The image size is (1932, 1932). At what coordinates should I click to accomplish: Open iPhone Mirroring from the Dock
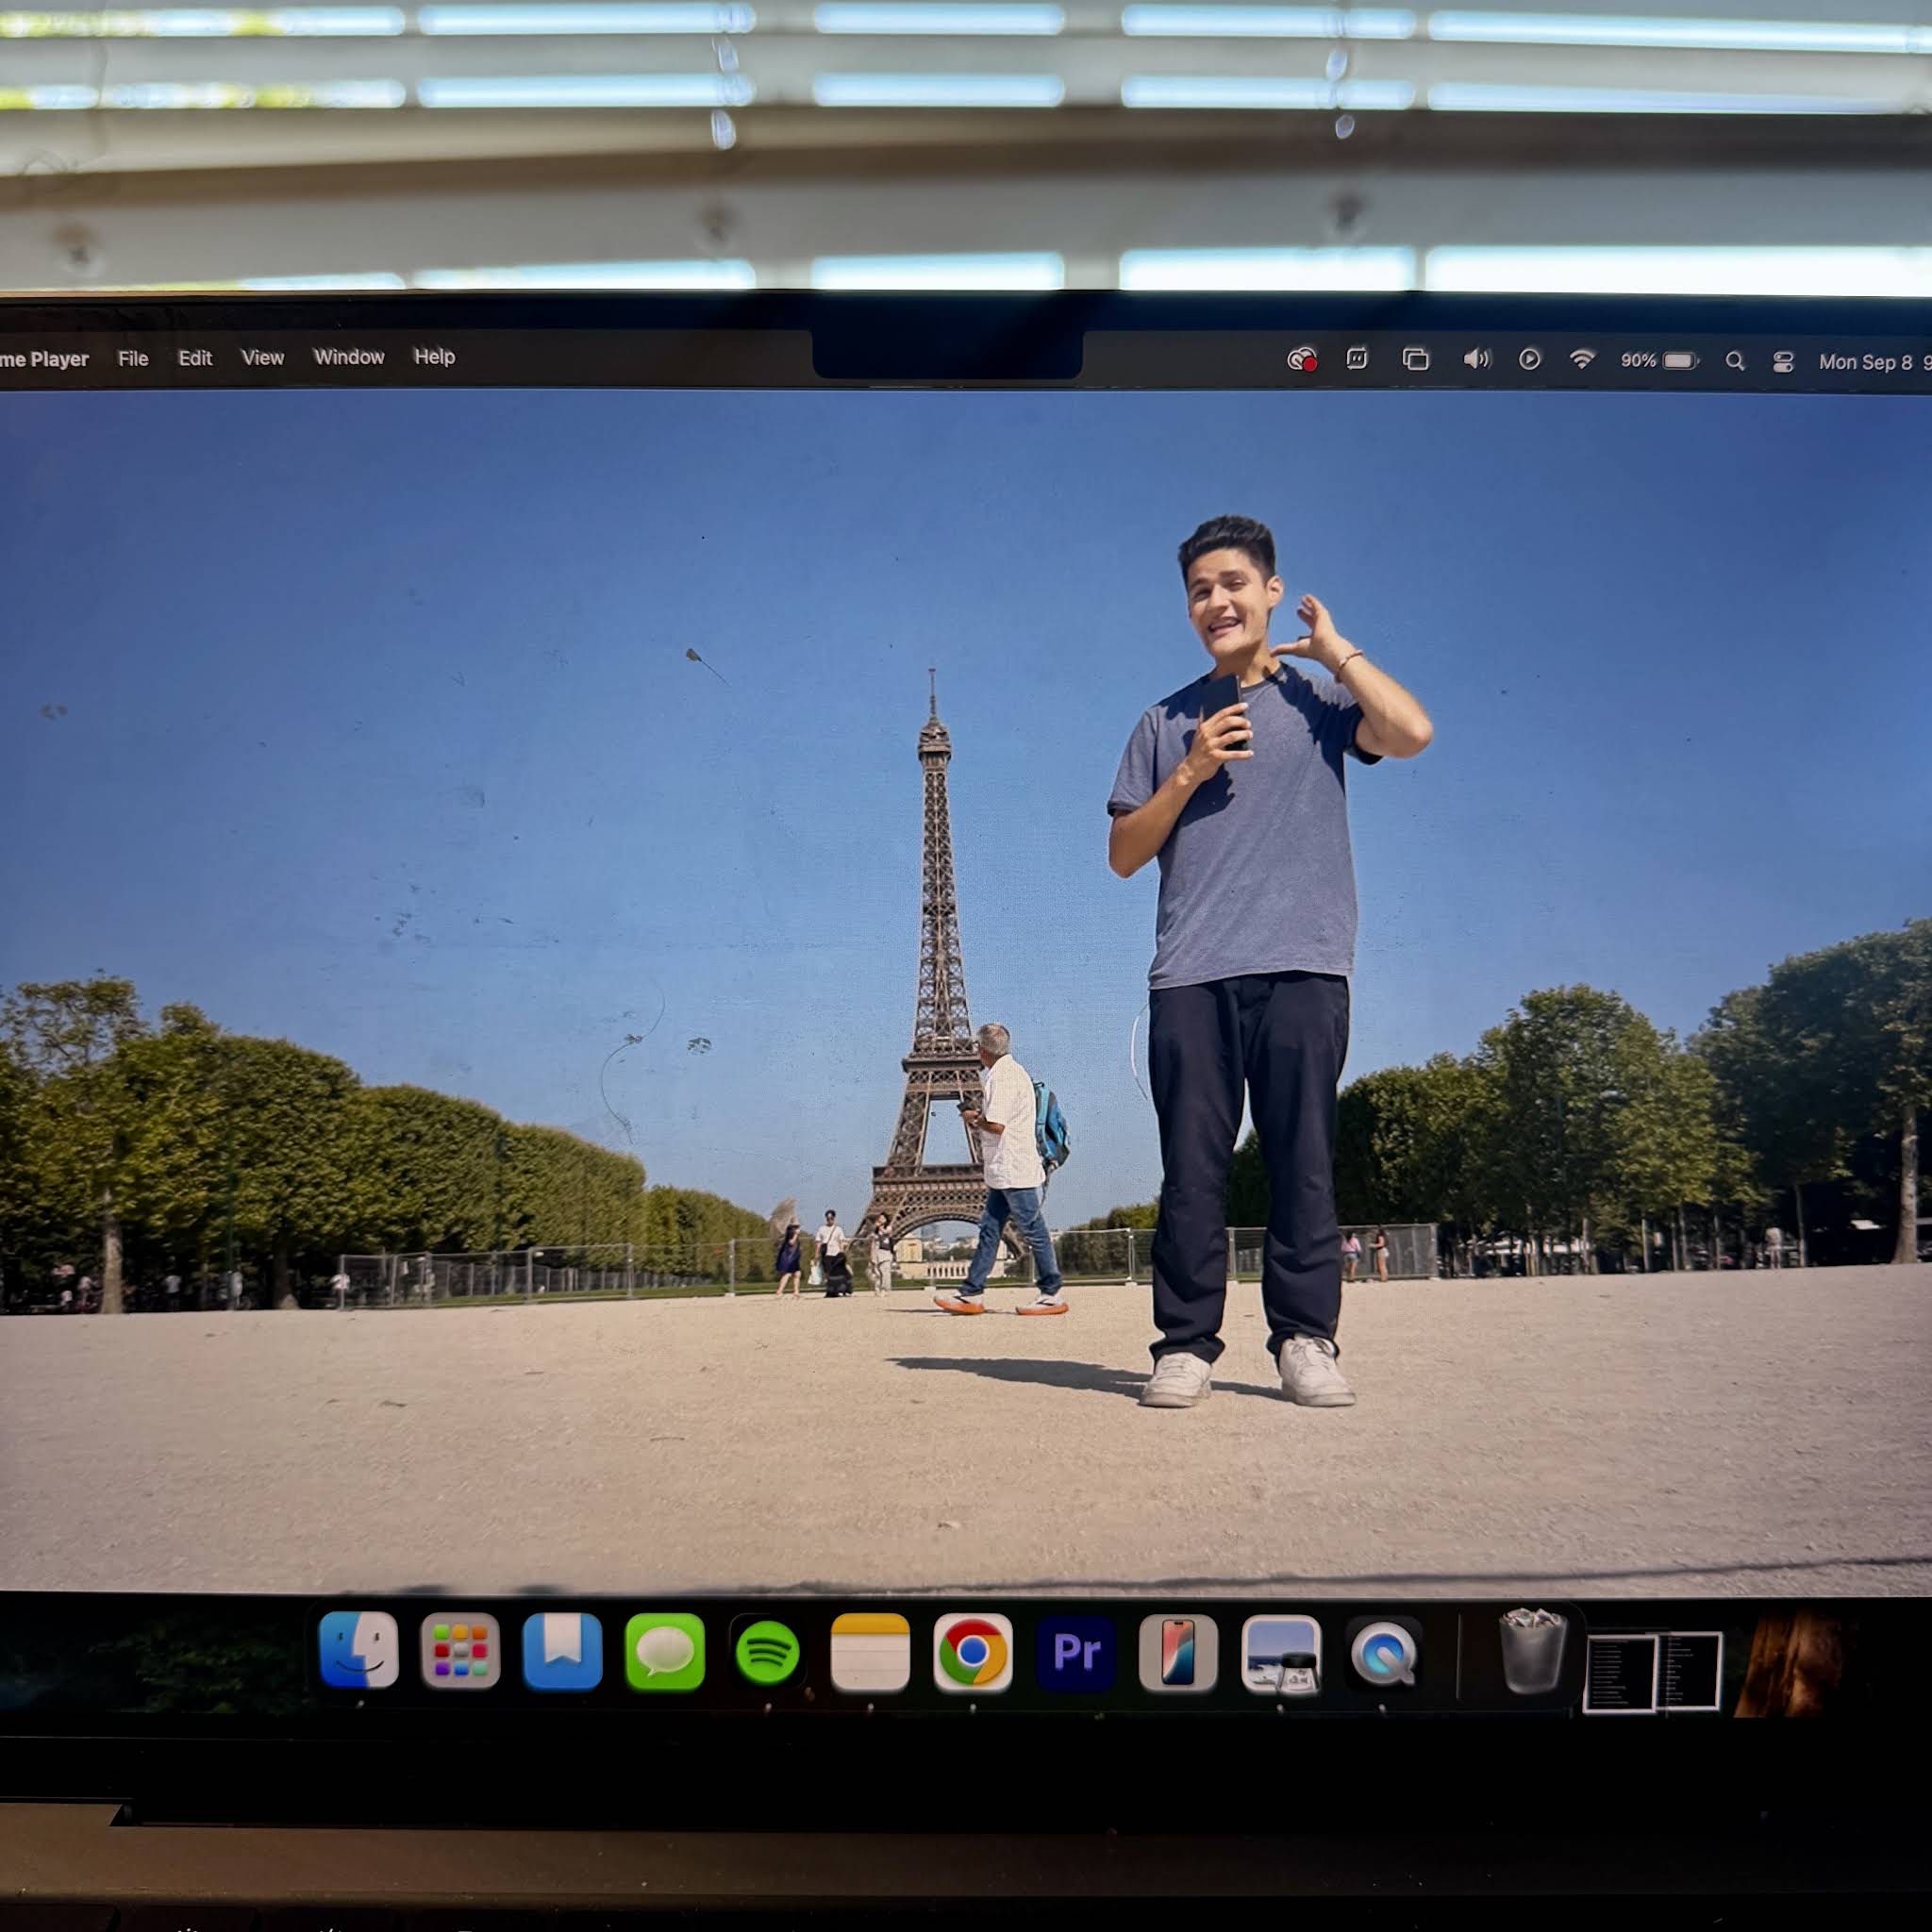pyautogui.click(x=1178, y=1653)
